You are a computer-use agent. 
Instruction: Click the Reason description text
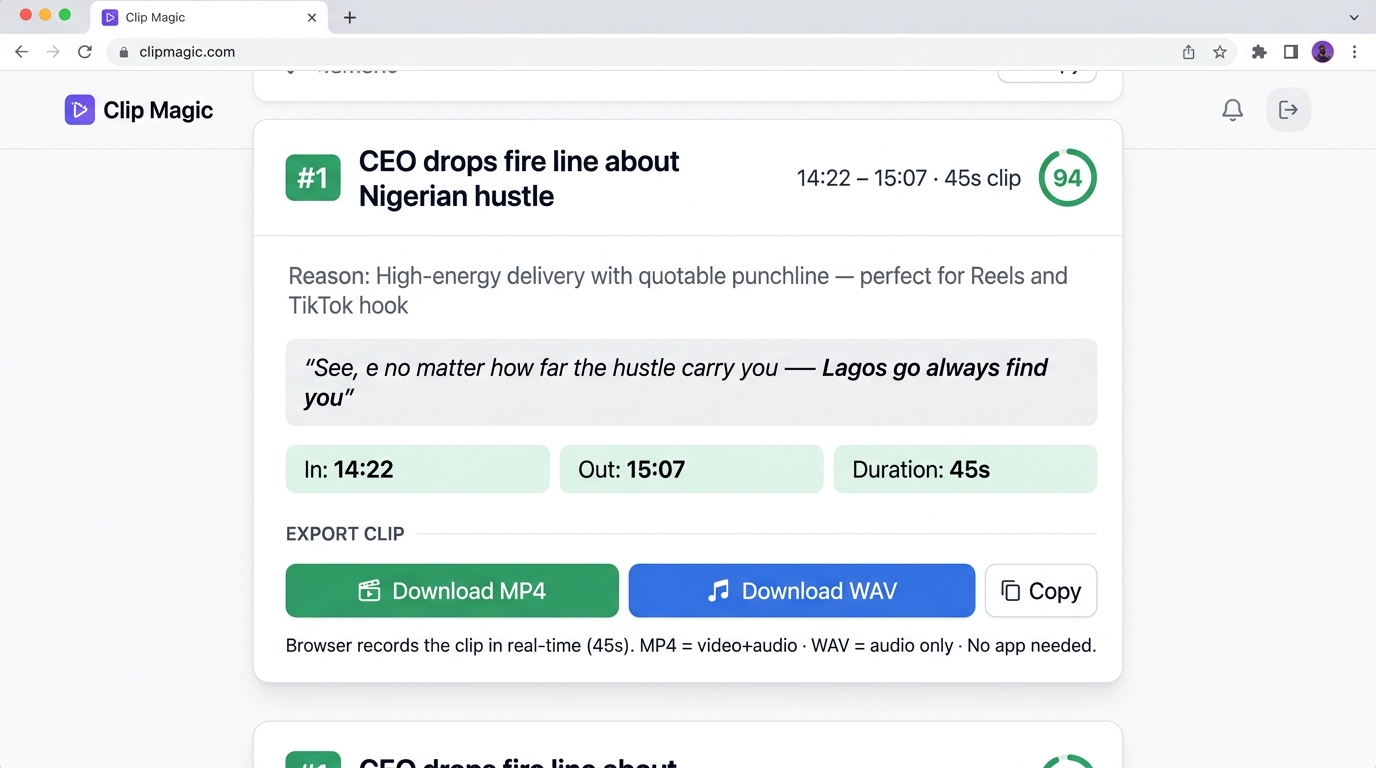point(678,290)
